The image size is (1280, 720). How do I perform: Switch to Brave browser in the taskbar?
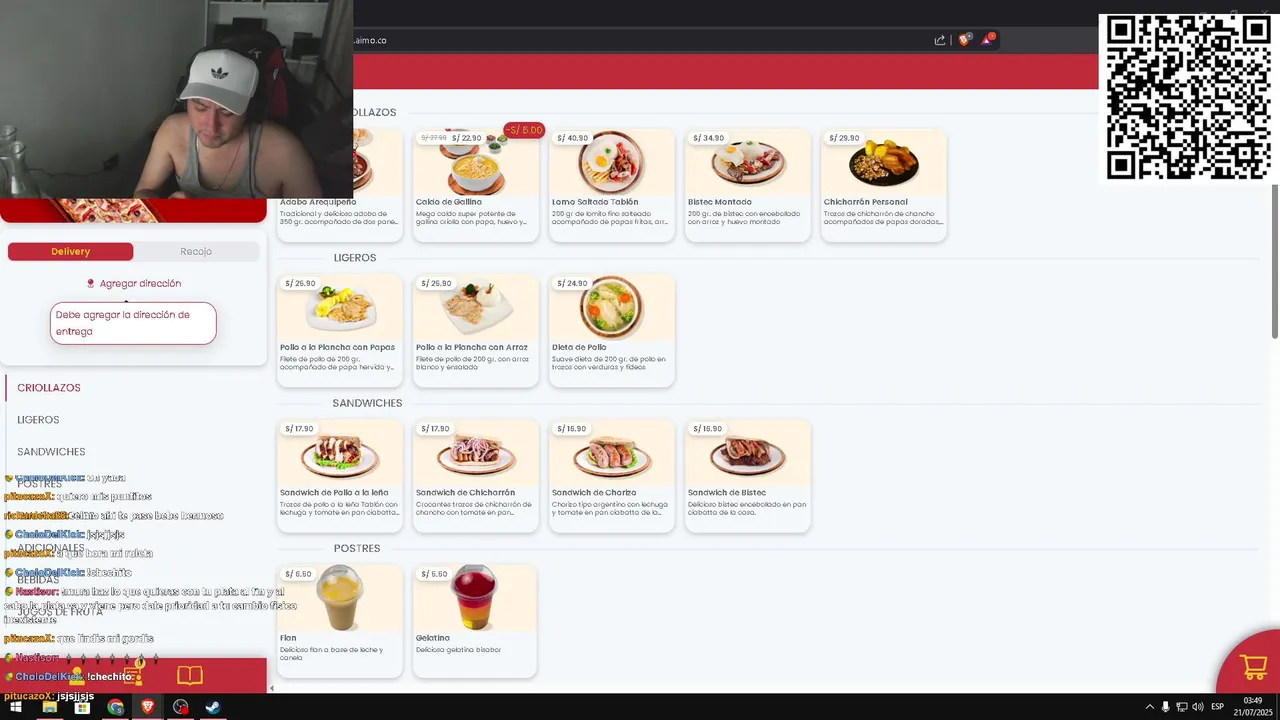148,707
